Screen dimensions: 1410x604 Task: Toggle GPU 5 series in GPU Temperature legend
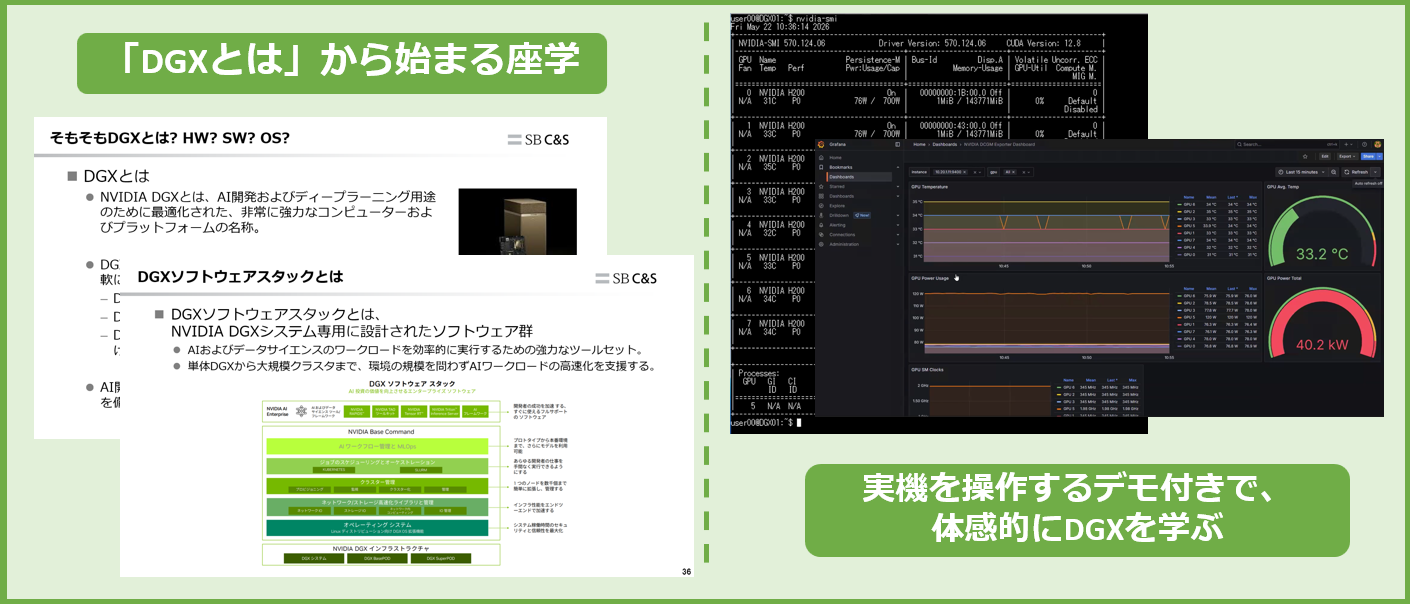point(1189,226)
